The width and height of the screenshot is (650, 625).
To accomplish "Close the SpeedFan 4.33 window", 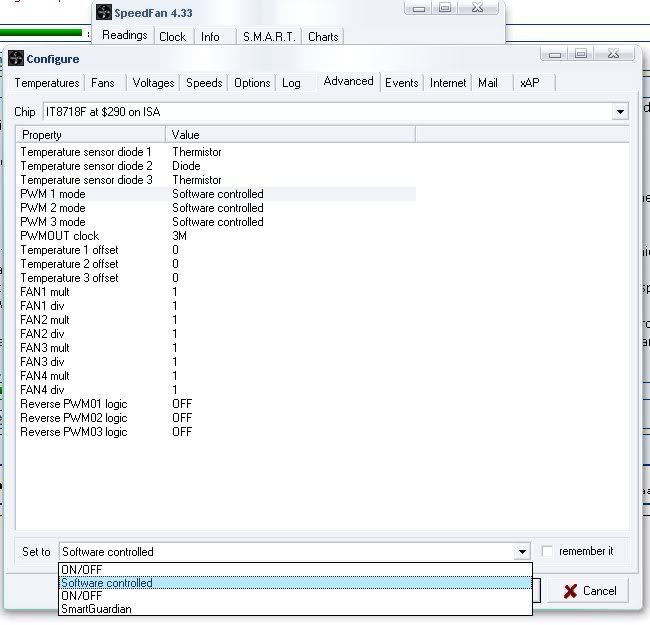I will point(478,7).
